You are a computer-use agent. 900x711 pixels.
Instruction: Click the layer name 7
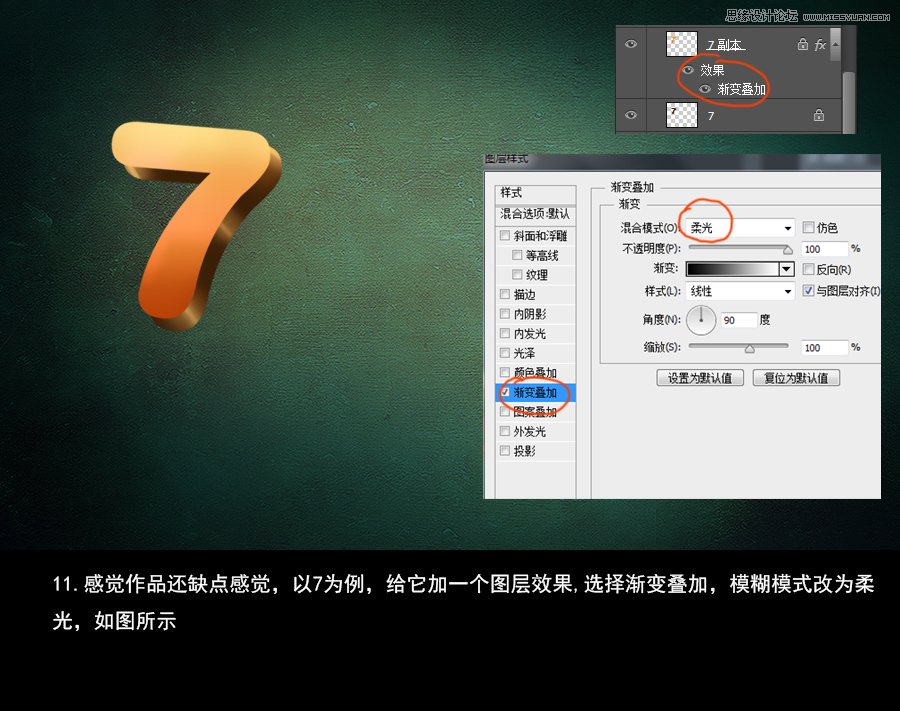(x=711, y=116)
